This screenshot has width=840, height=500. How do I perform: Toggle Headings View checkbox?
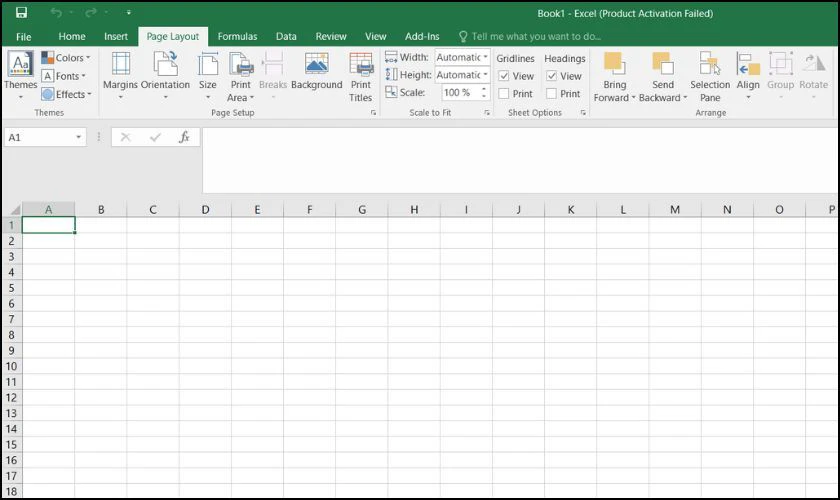551,76
